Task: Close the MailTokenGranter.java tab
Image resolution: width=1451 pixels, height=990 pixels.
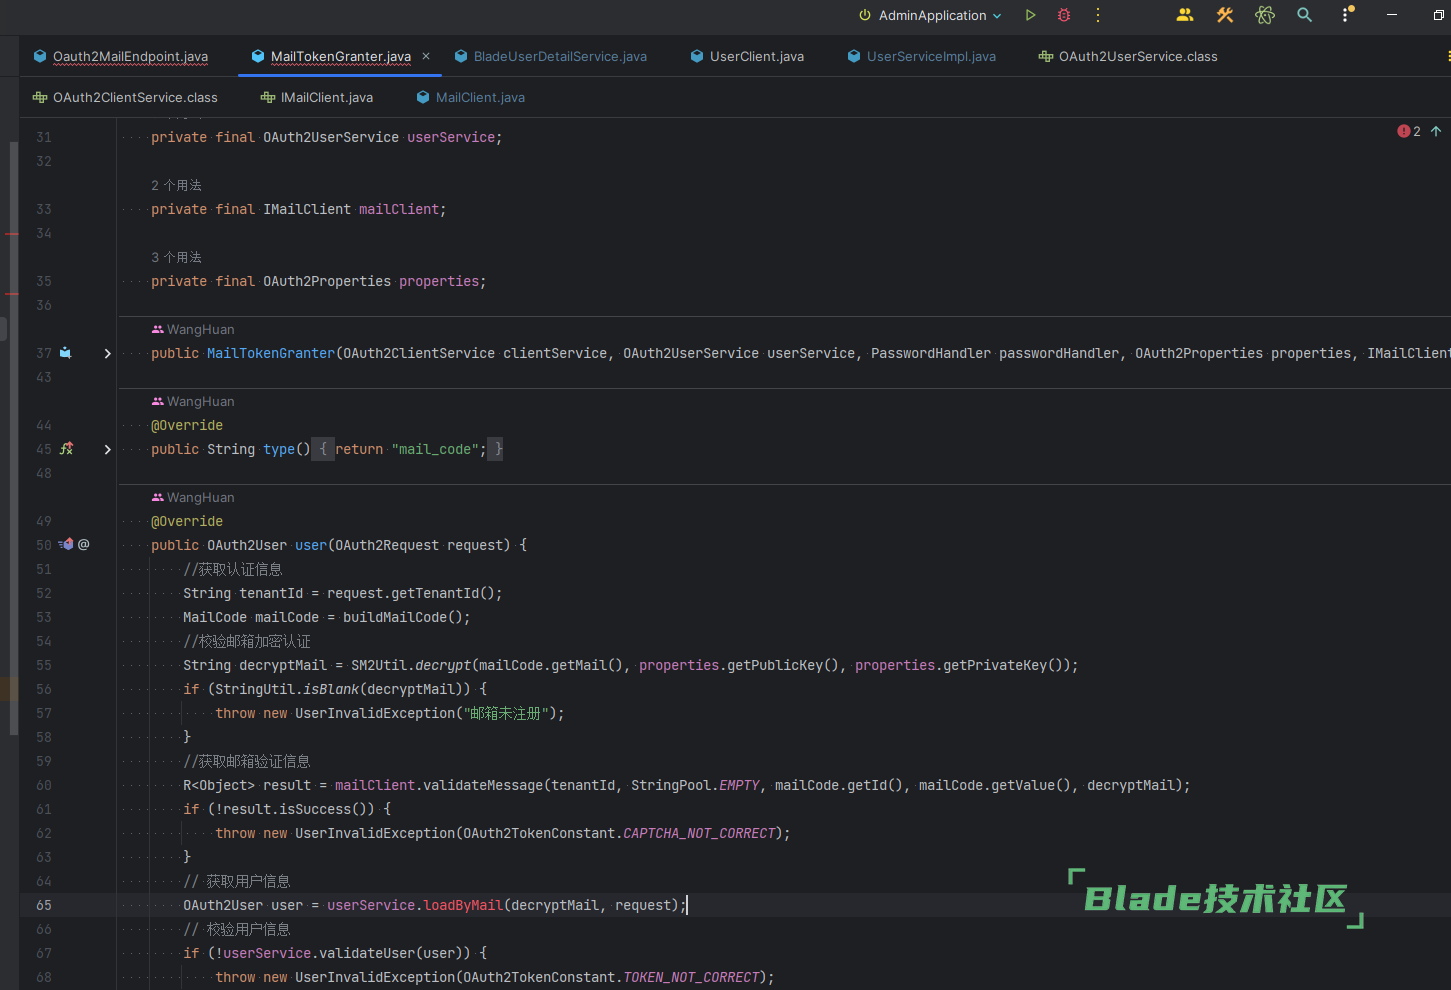Action: (x=426, y=56)
